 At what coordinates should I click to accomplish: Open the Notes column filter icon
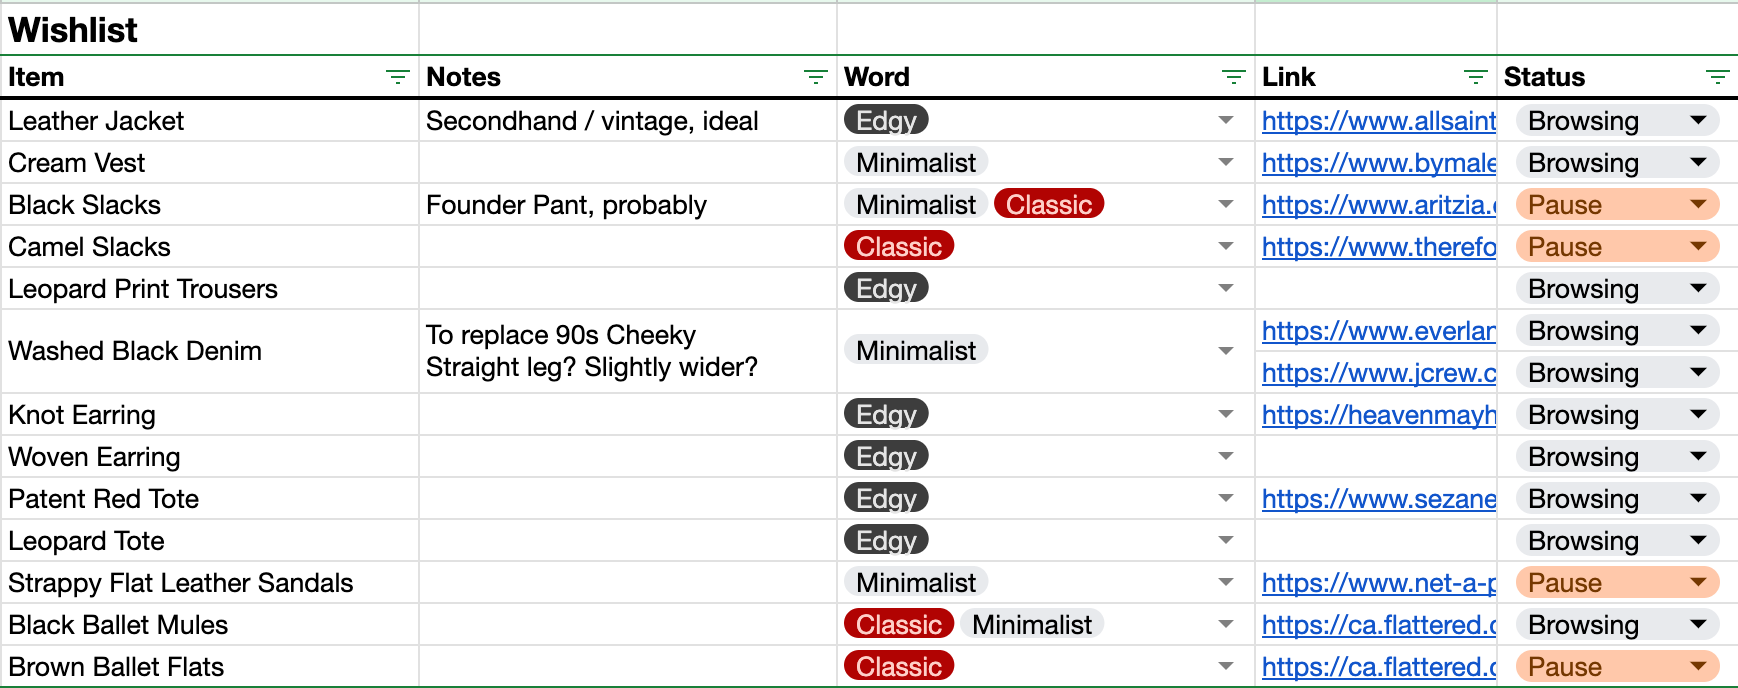816,77
